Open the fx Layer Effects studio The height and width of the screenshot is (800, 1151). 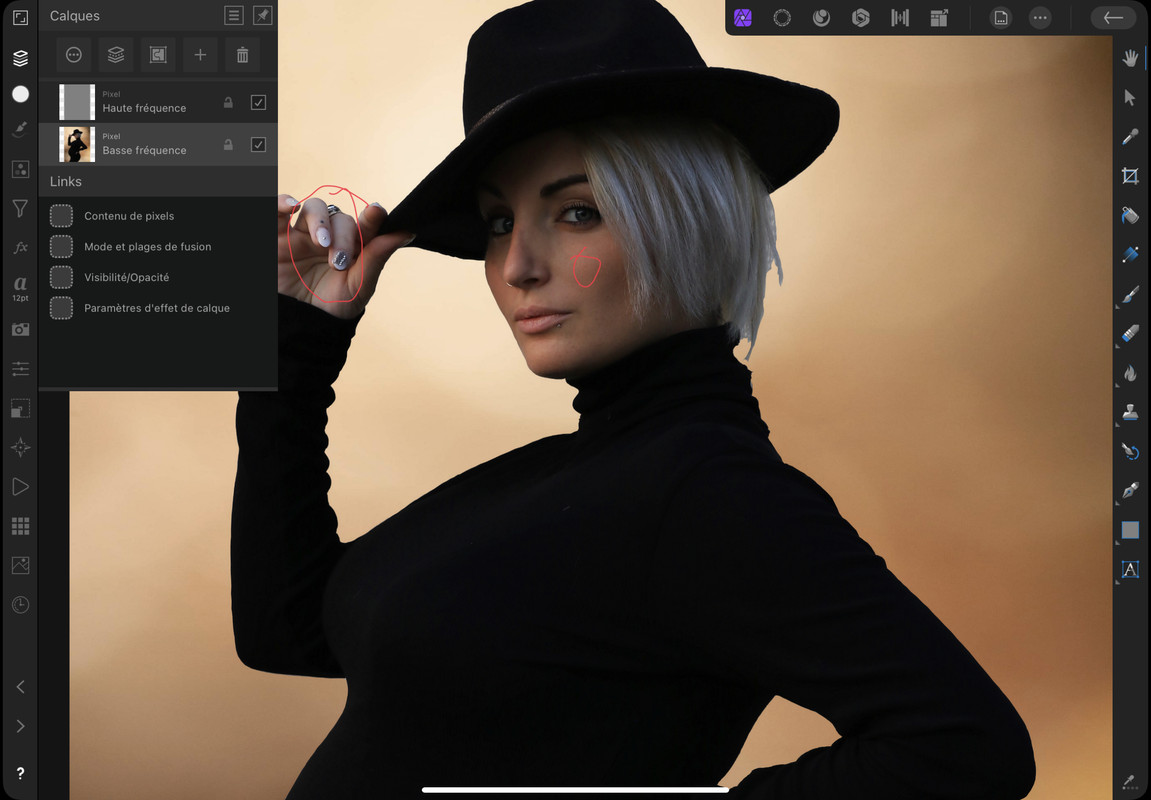tap(21, 247)
